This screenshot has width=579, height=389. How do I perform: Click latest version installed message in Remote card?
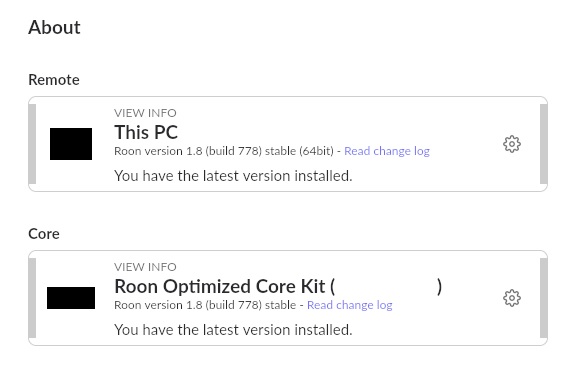pos(233,176)
